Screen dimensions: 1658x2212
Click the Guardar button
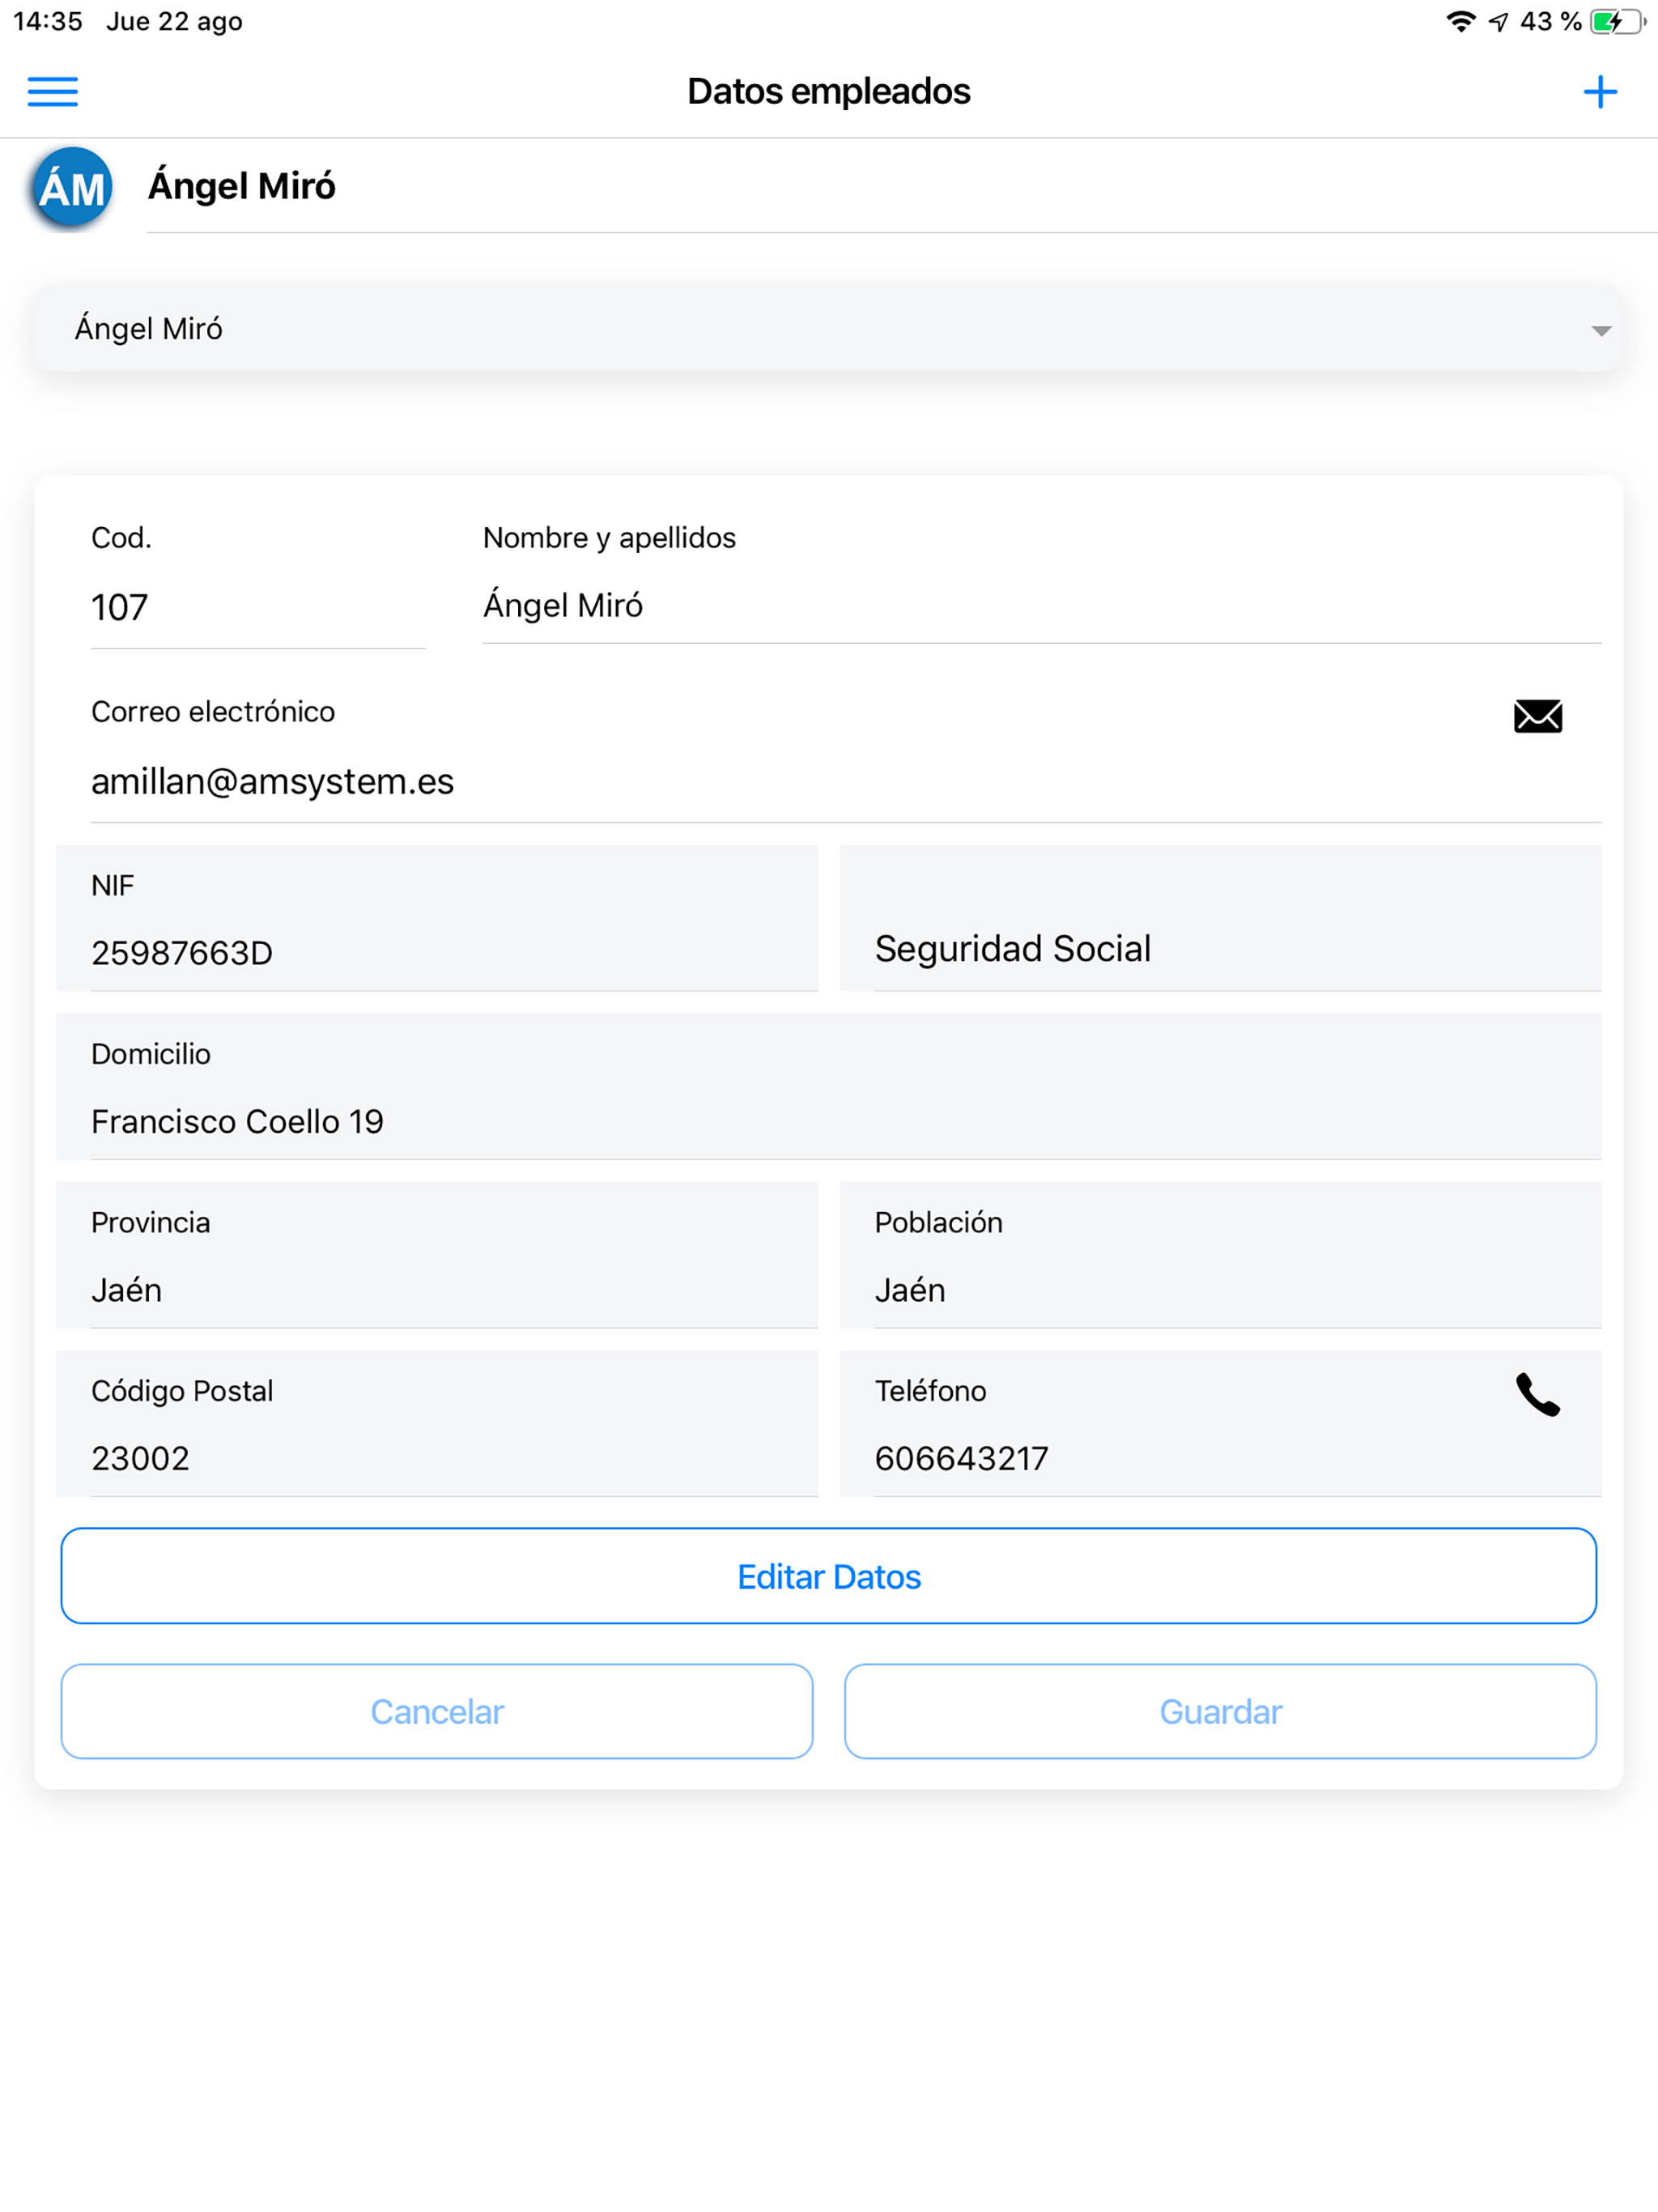point(1220,1711)
